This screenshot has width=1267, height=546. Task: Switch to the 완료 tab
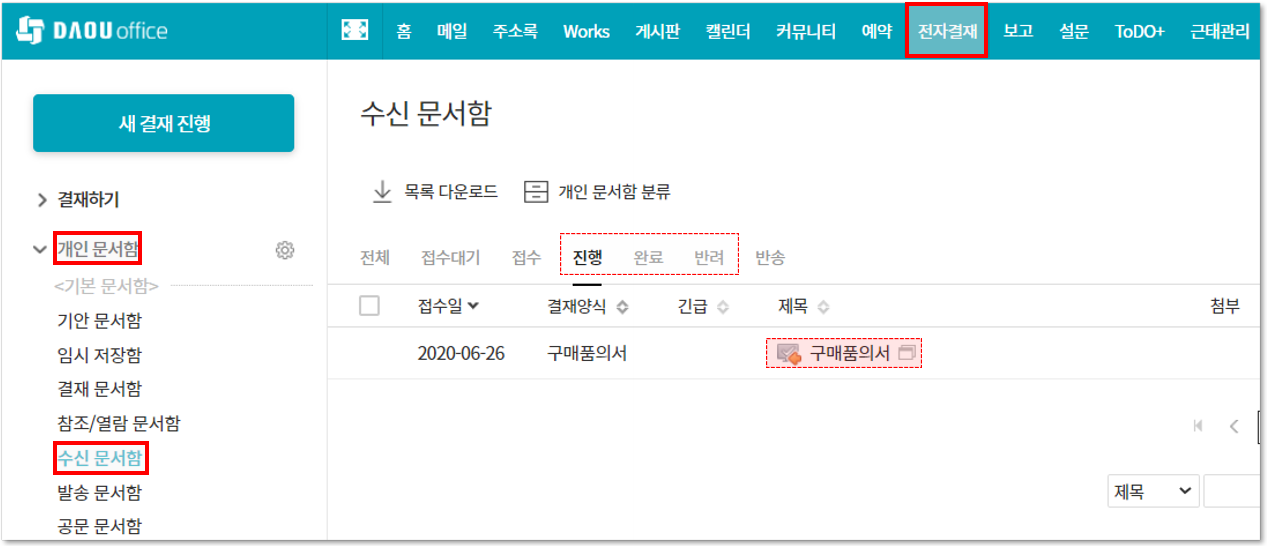[648, 257]
